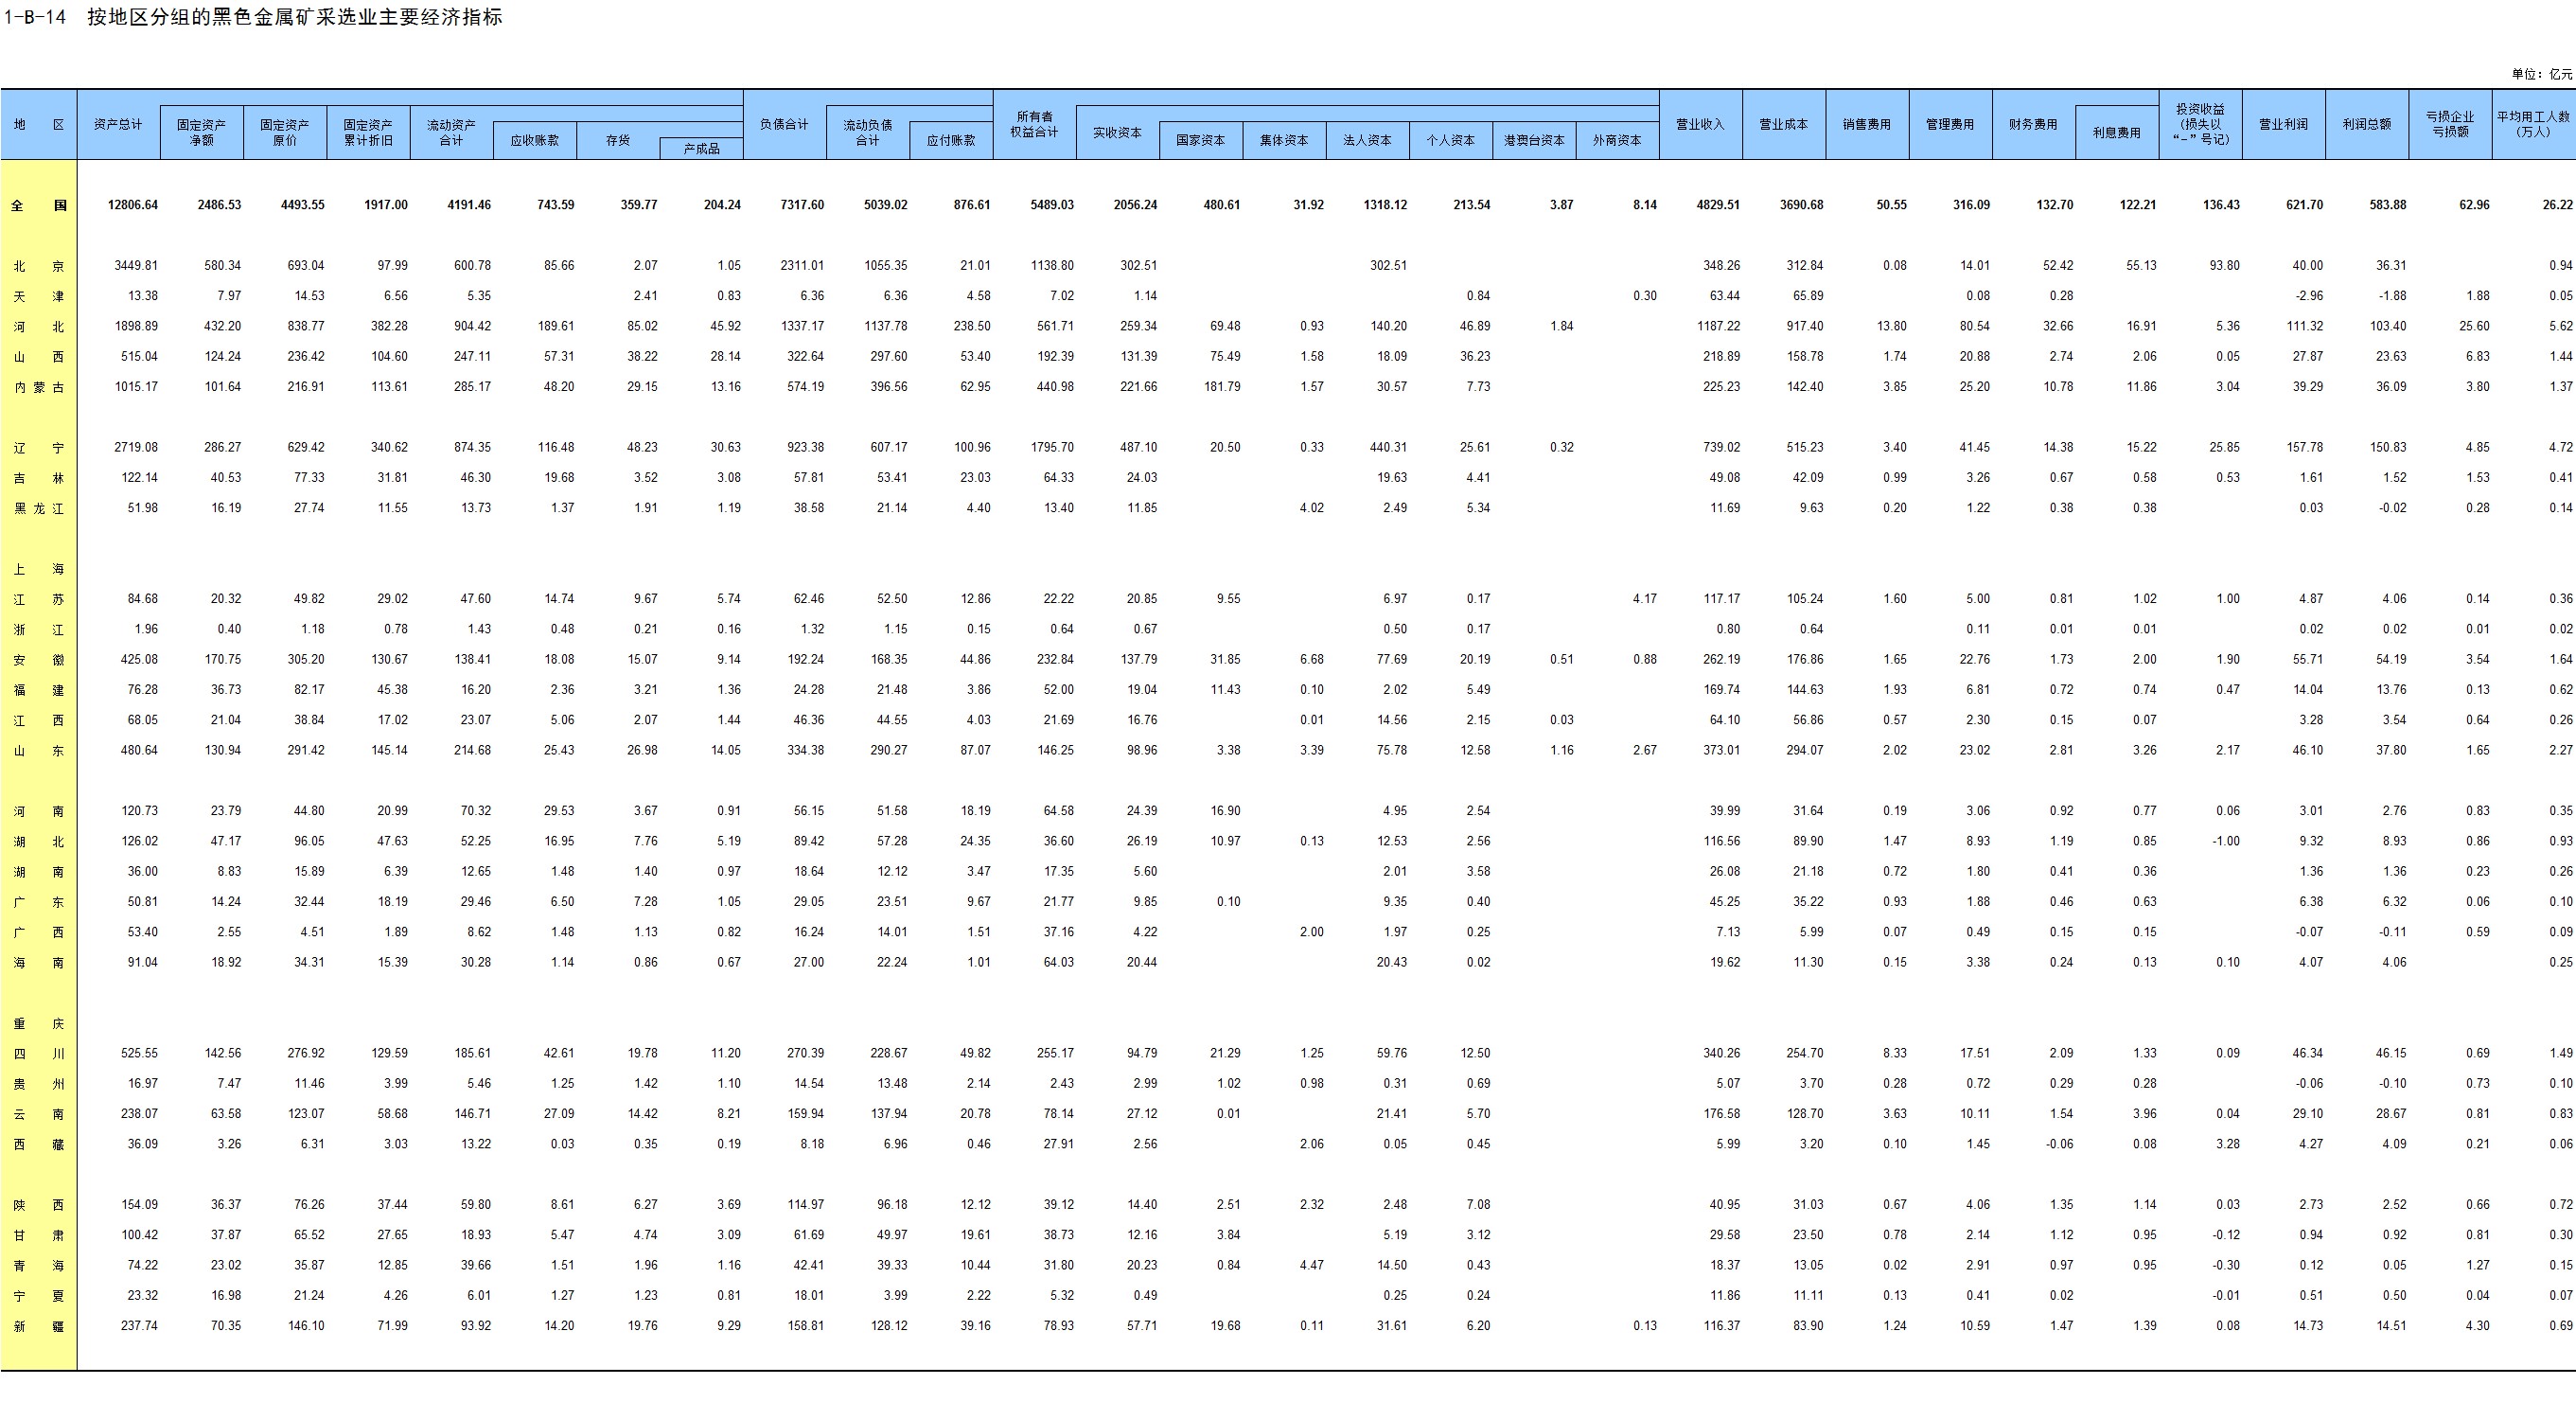Select the 地区 header cell
This screenshot has width=2576, height=1402.
point(38,124)
